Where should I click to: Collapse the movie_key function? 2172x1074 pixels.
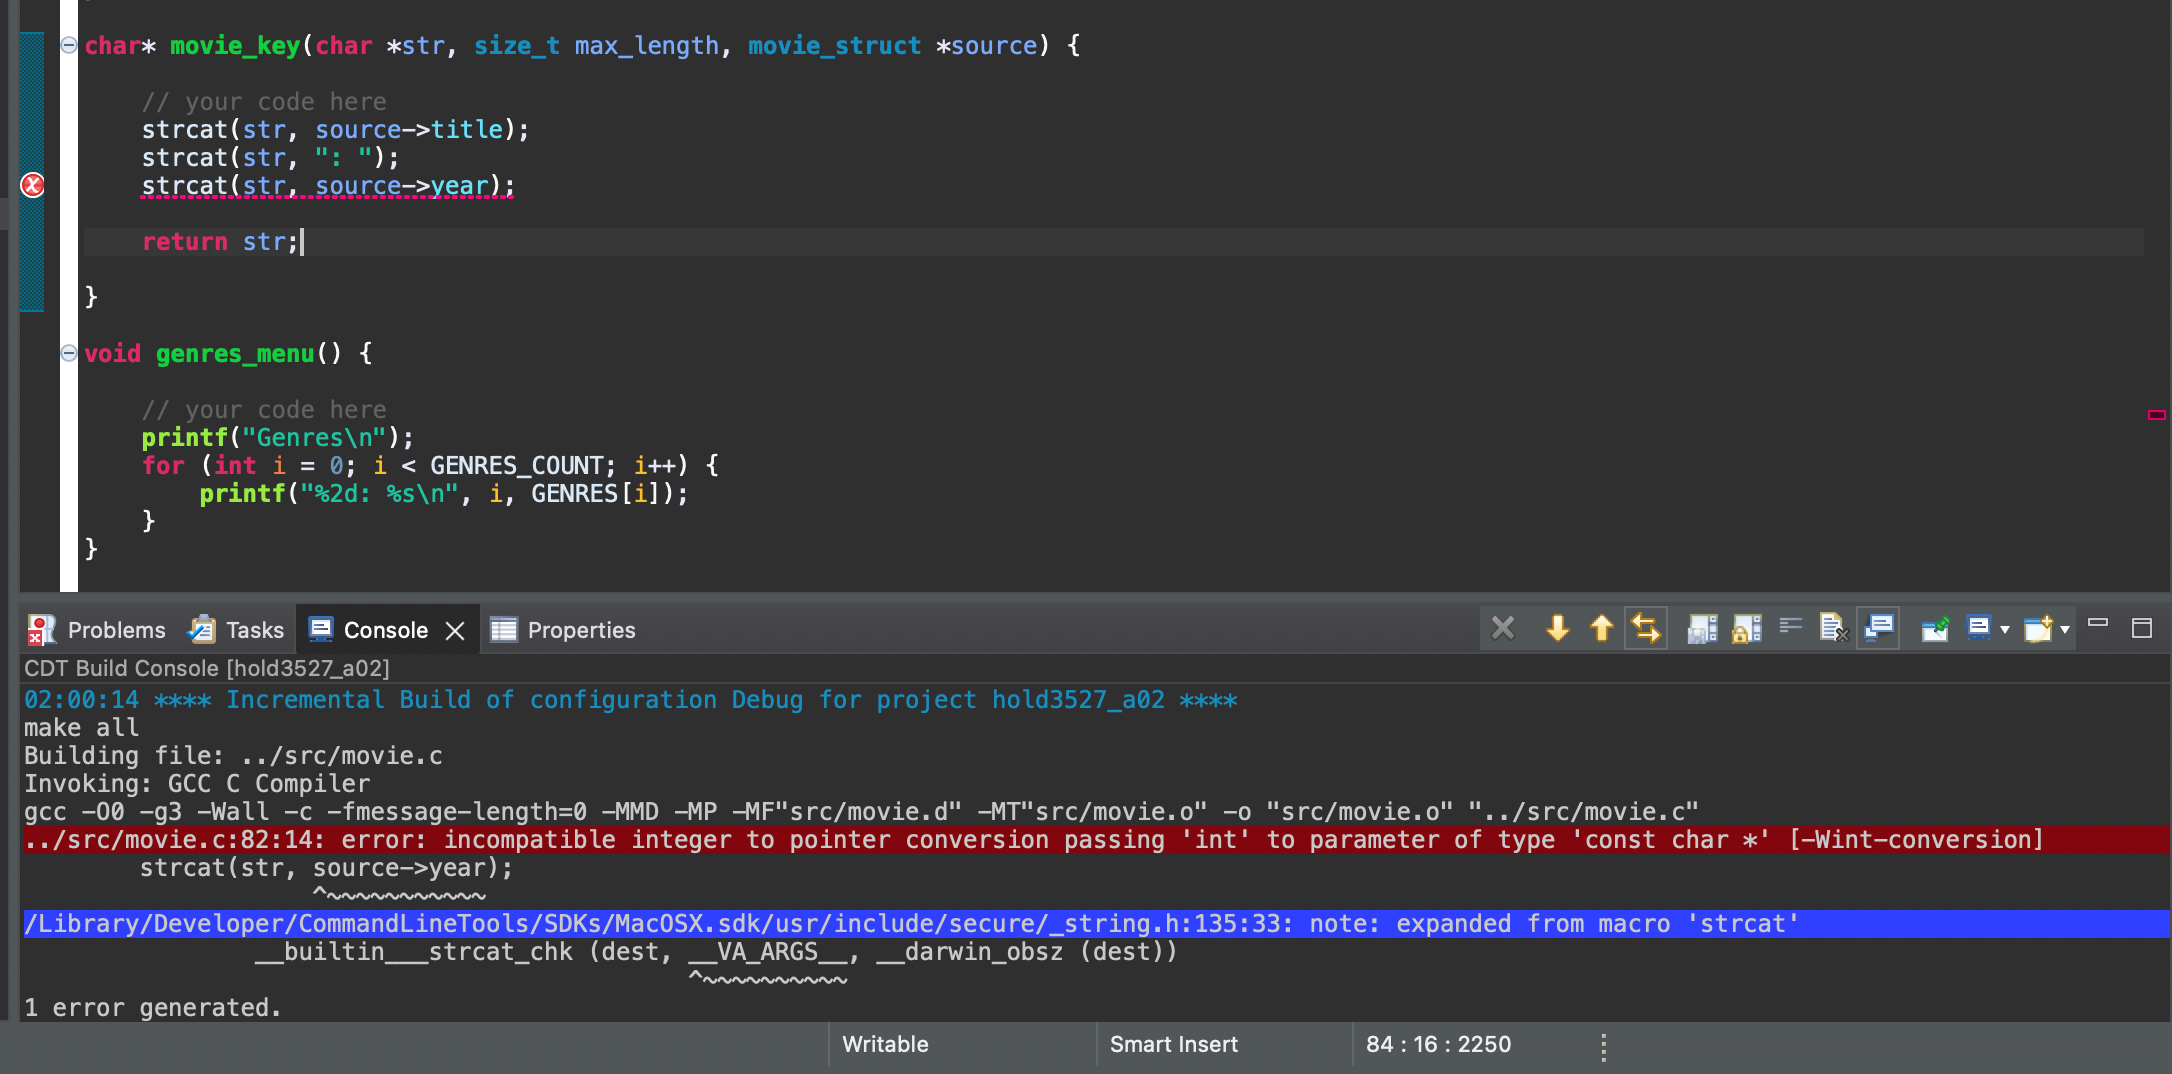click(x=68, y=44)
